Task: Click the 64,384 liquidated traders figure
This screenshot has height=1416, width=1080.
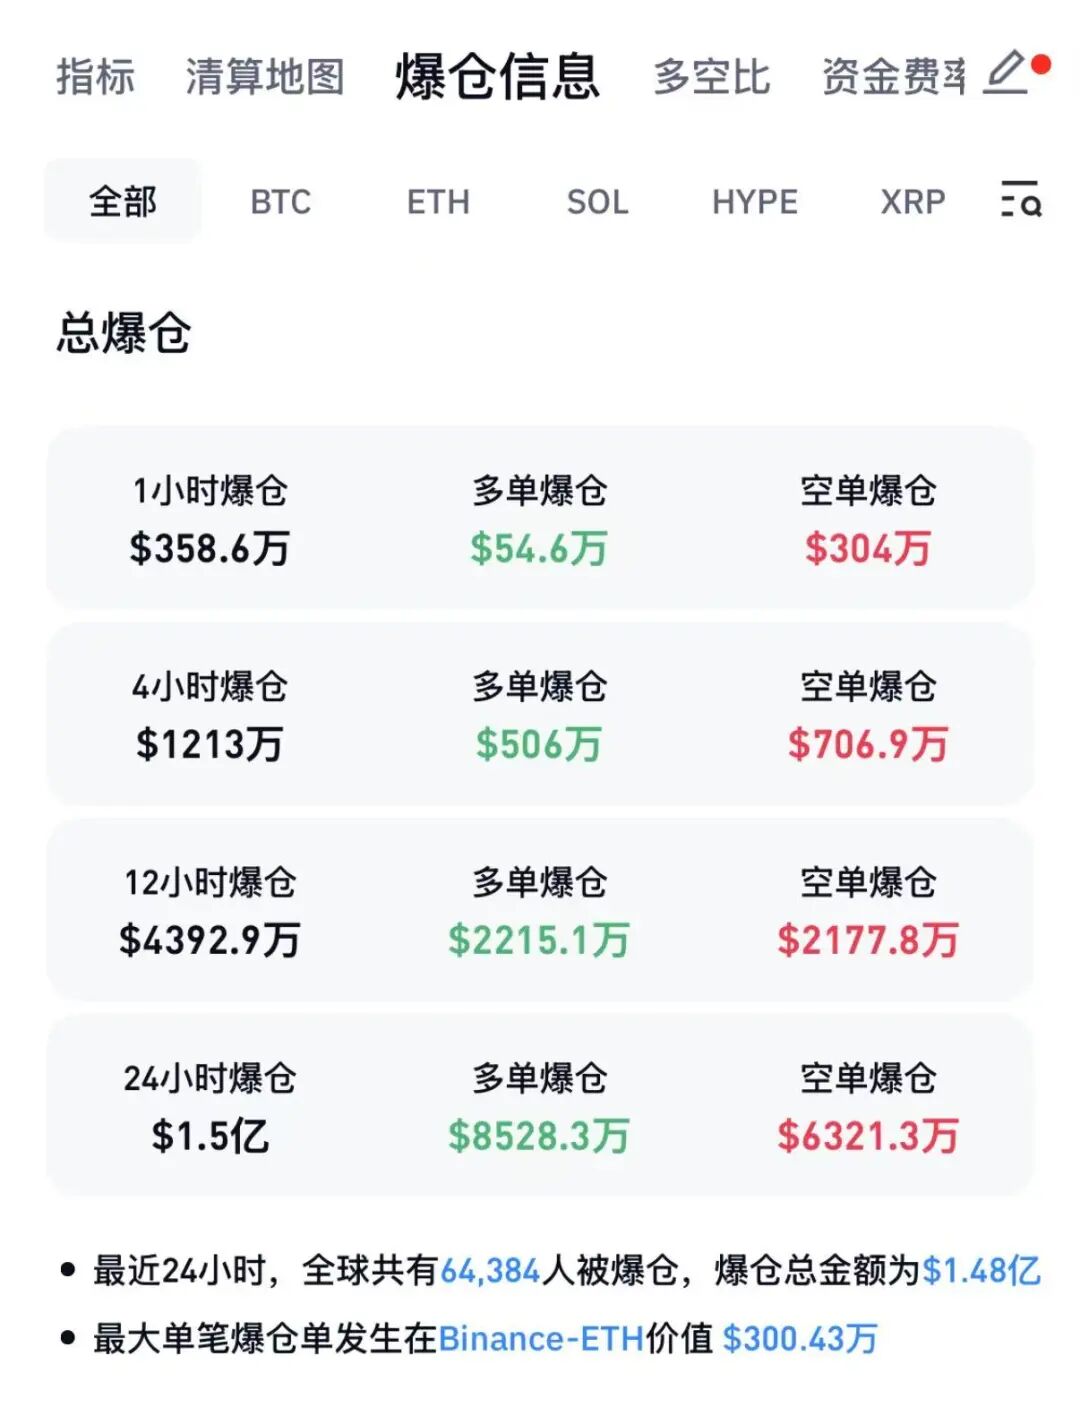Action: 490,1271
